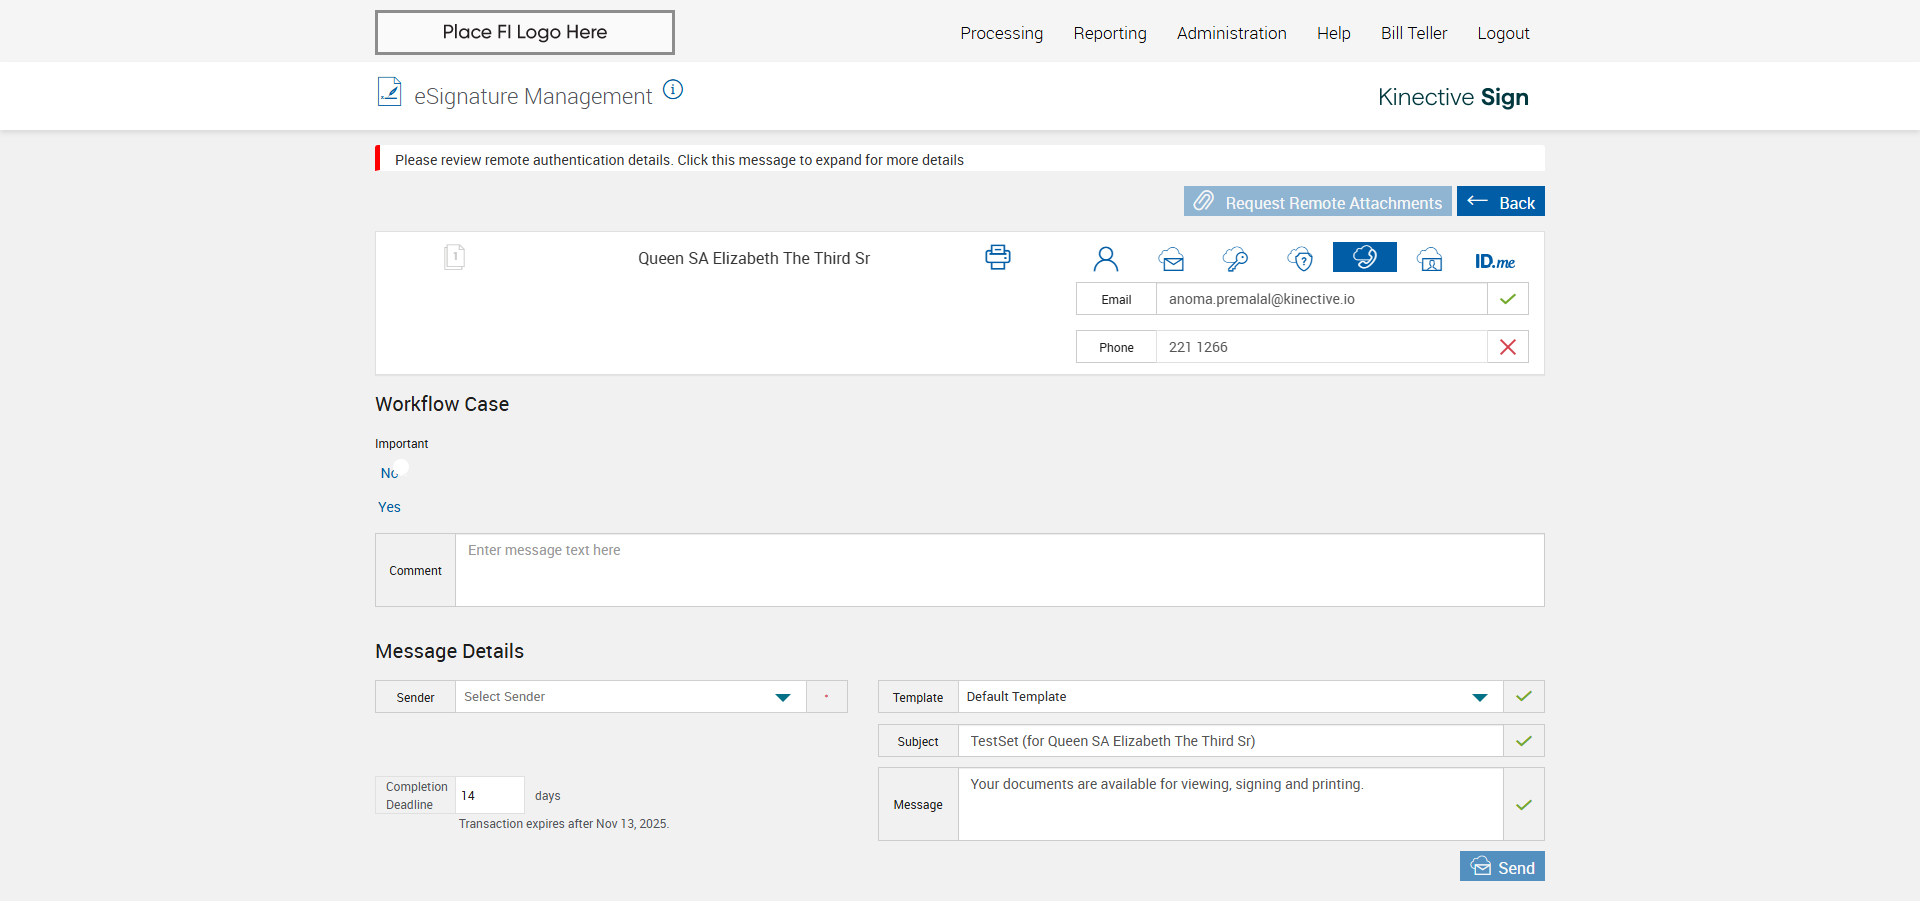
Task: Select the ID.me verification option
Action: pyautogui.click(x=1494, y=261)
